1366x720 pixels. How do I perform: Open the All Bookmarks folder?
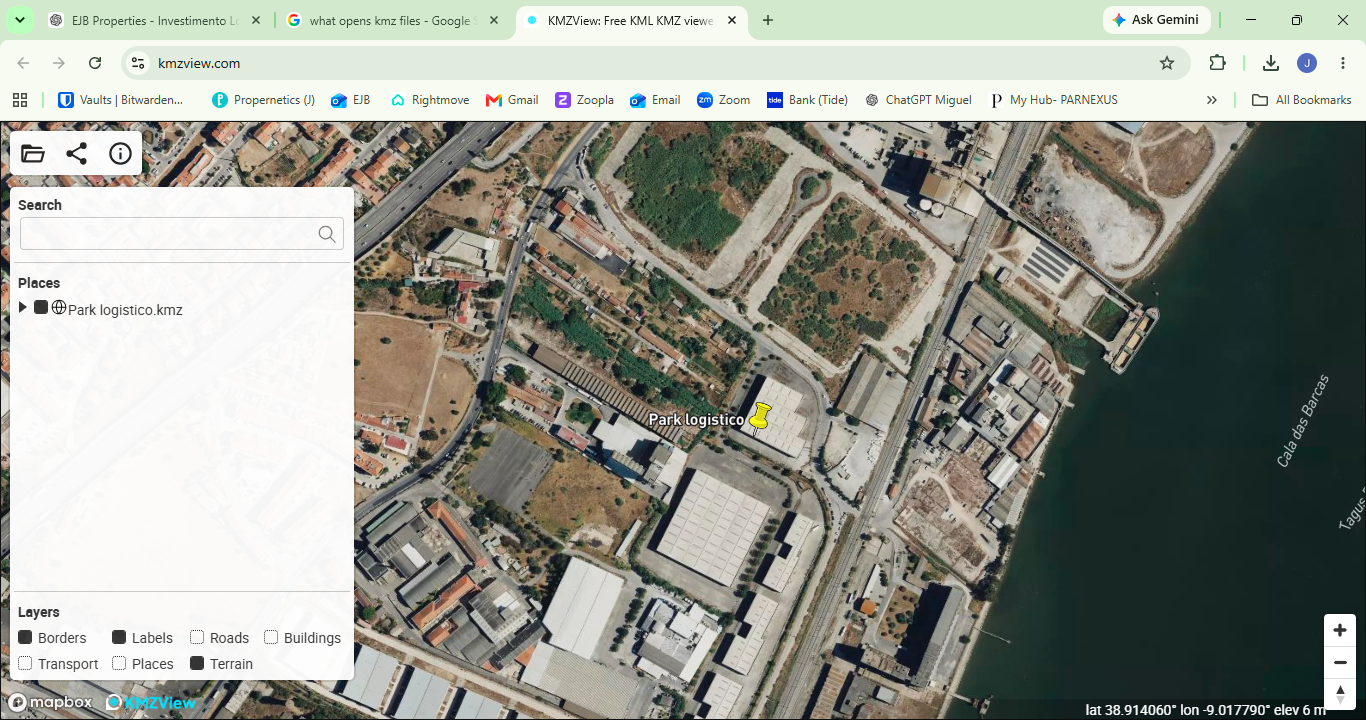1302,100
